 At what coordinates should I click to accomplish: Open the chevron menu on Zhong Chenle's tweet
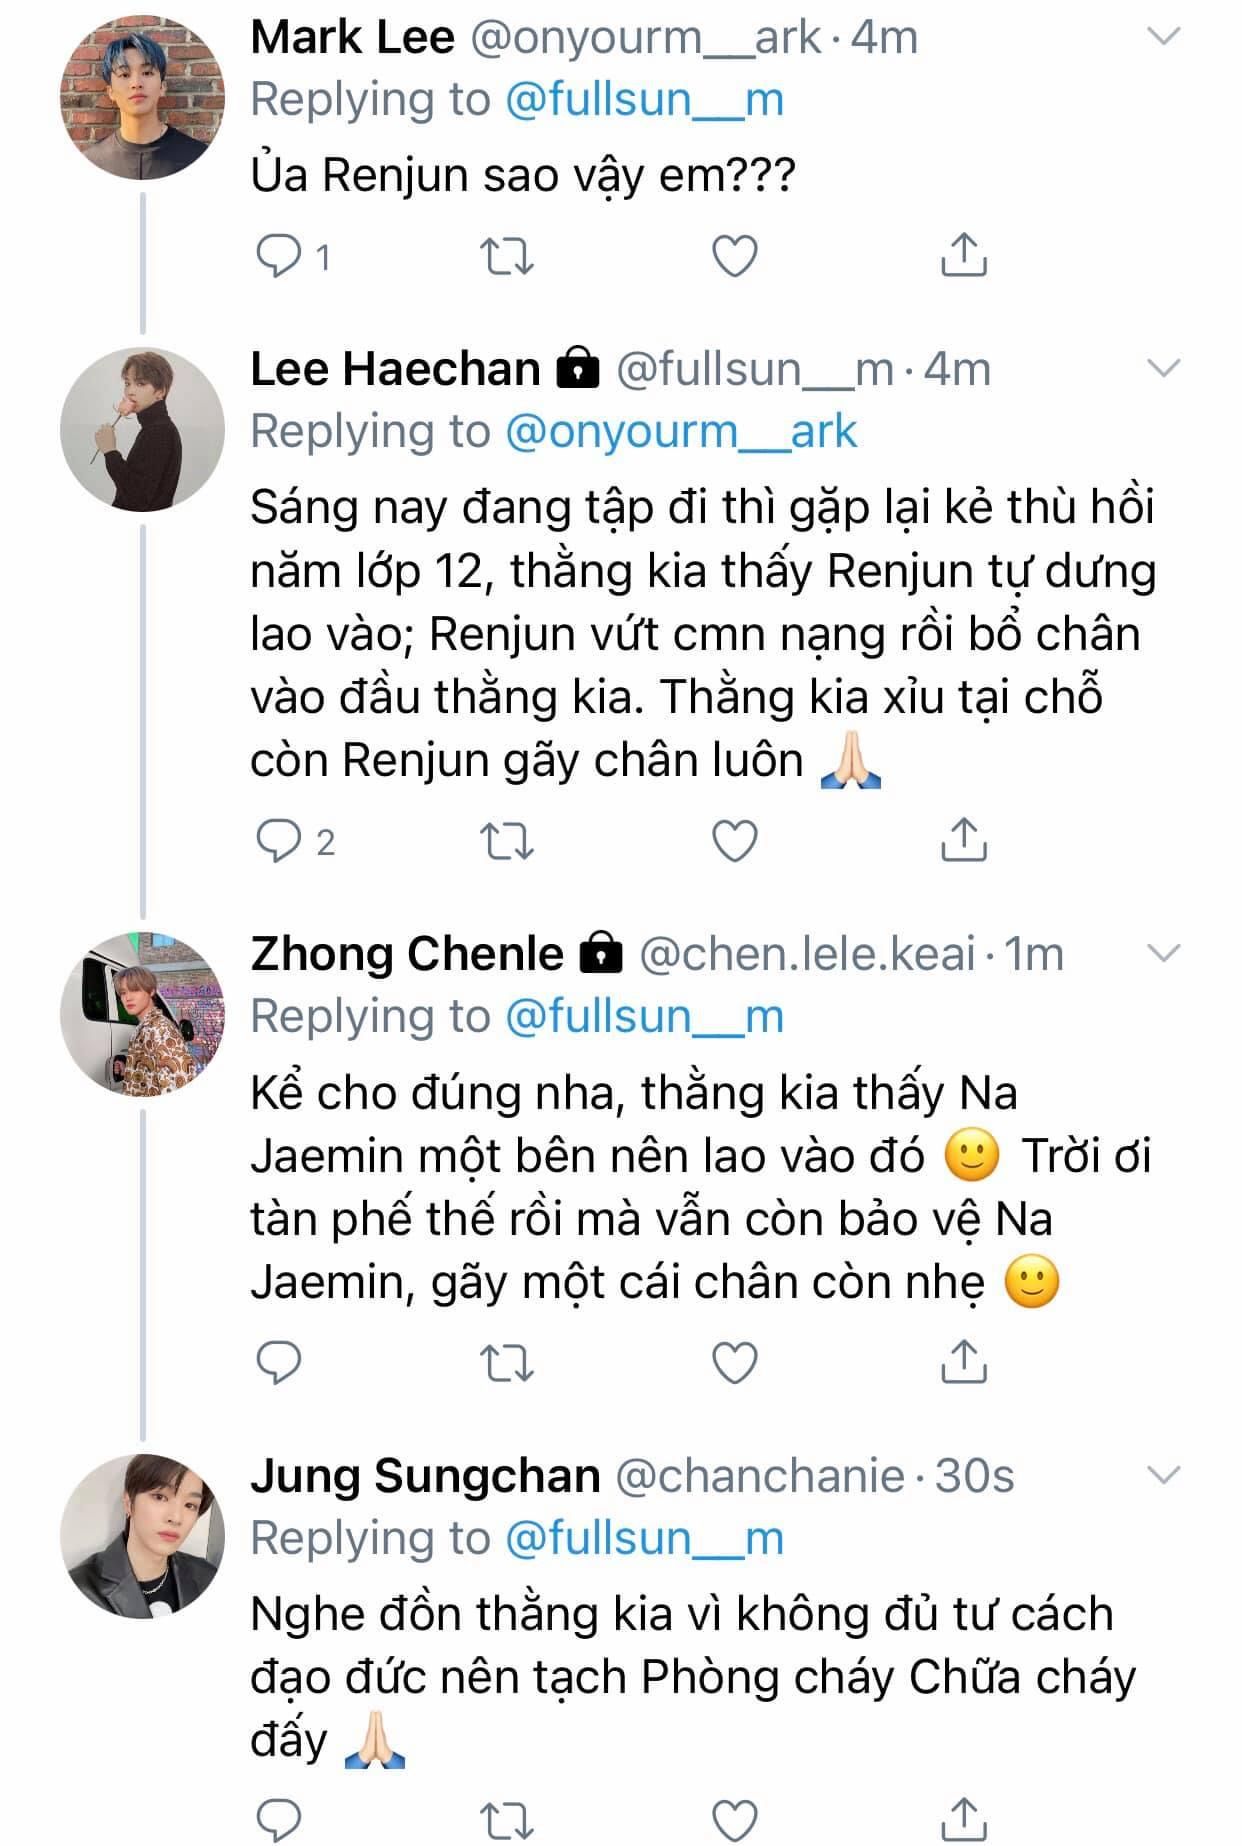1163,953
